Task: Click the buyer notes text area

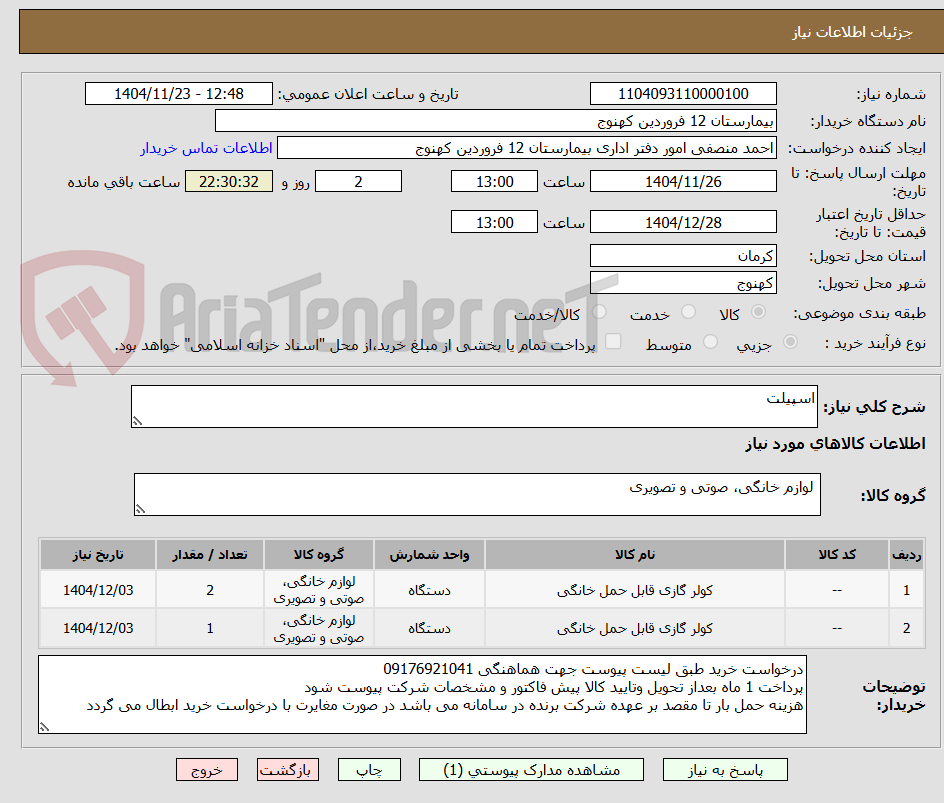Action: 422,695
